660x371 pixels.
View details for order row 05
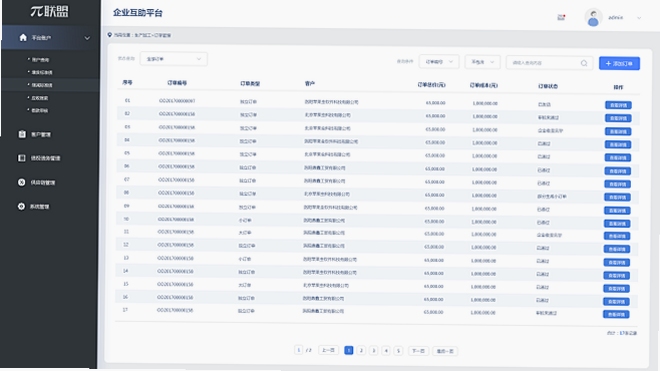(x=618, y=158)
